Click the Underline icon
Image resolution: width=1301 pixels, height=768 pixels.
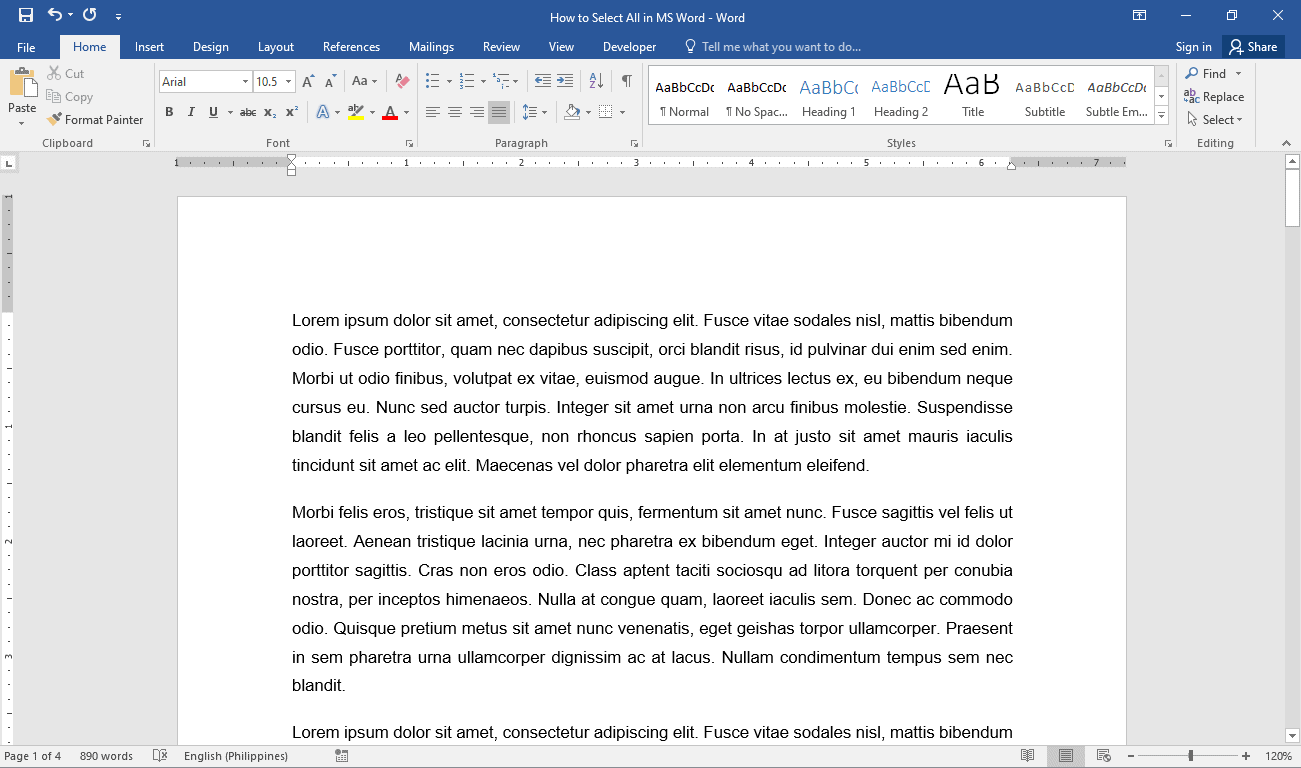pyautogui.click(x=211, y=112)
